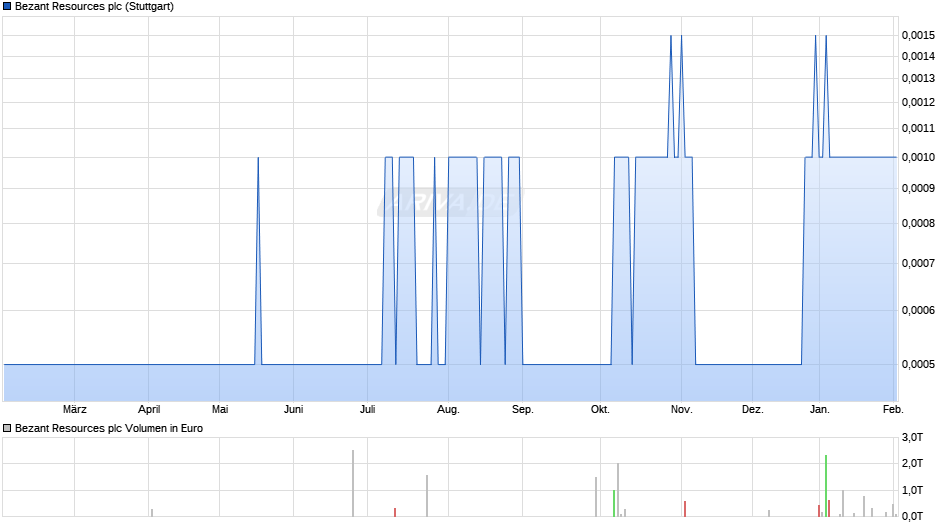Select the April month label
This screenshot has width=940, height=526.
pyautogui.click(x=149, y=409)
